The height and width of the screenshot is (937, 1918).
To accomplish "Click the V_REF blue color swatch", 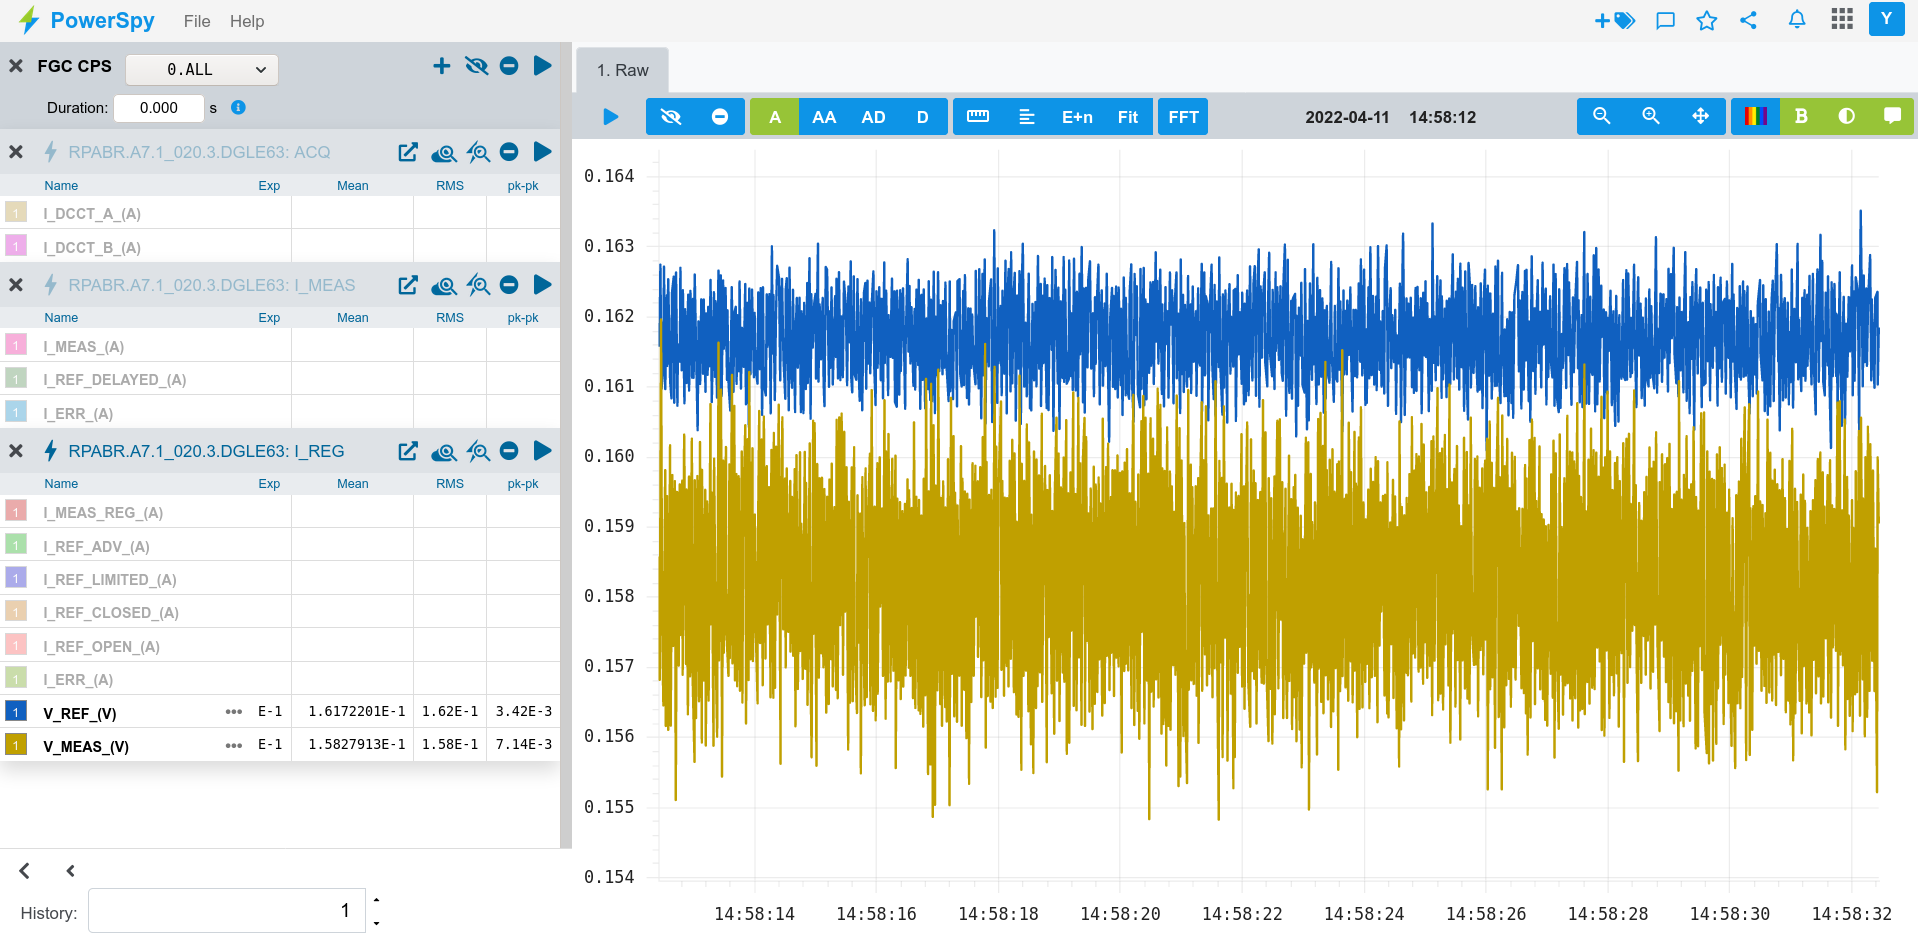I will tap(16, 711).
